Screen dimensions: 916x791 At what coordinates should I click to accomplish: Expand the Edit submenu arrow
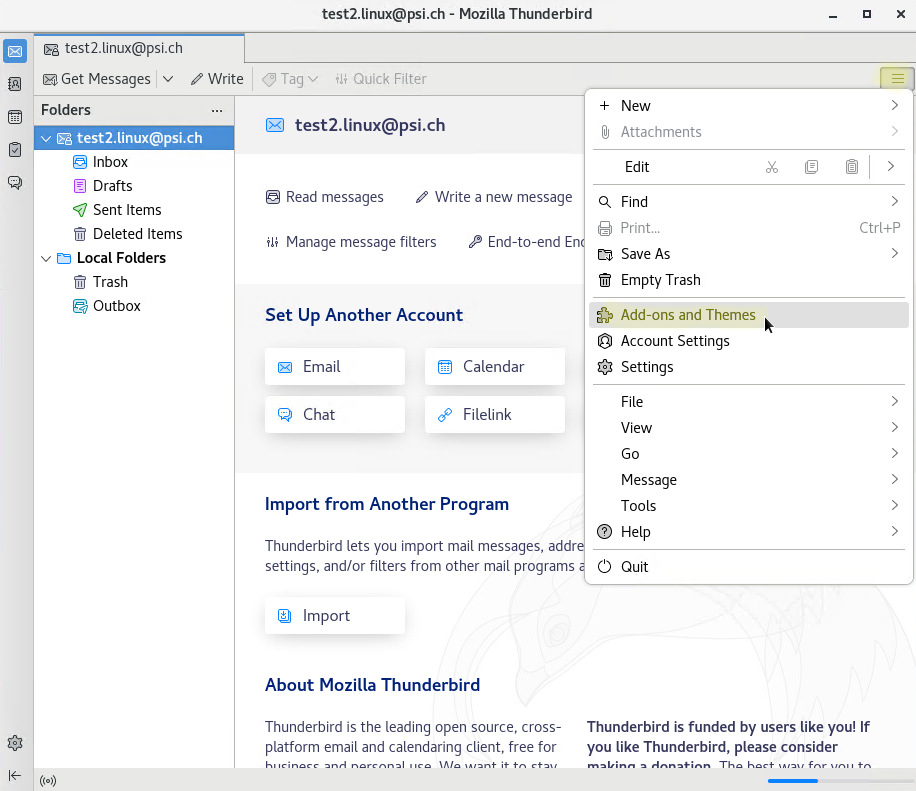(x=890, y=166)
